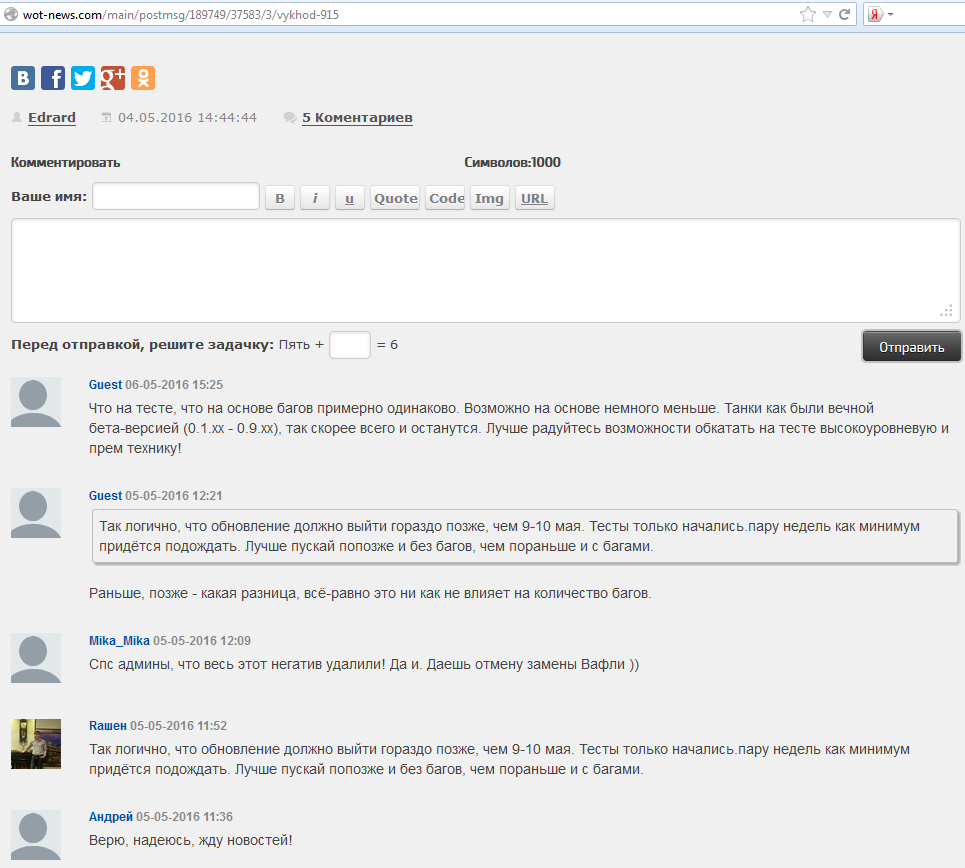Share the post on Facebook

[53, 78]
